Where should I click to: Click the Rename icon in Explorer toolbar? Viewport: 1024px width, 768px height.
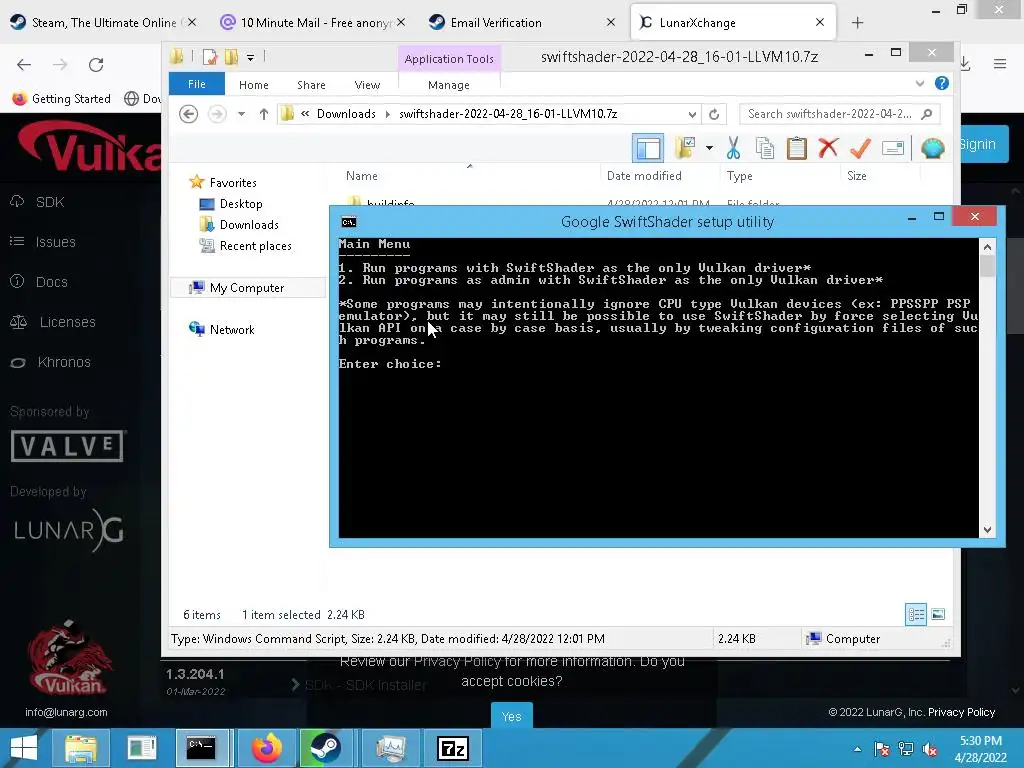pyautogui.click(x=893, y=148)
